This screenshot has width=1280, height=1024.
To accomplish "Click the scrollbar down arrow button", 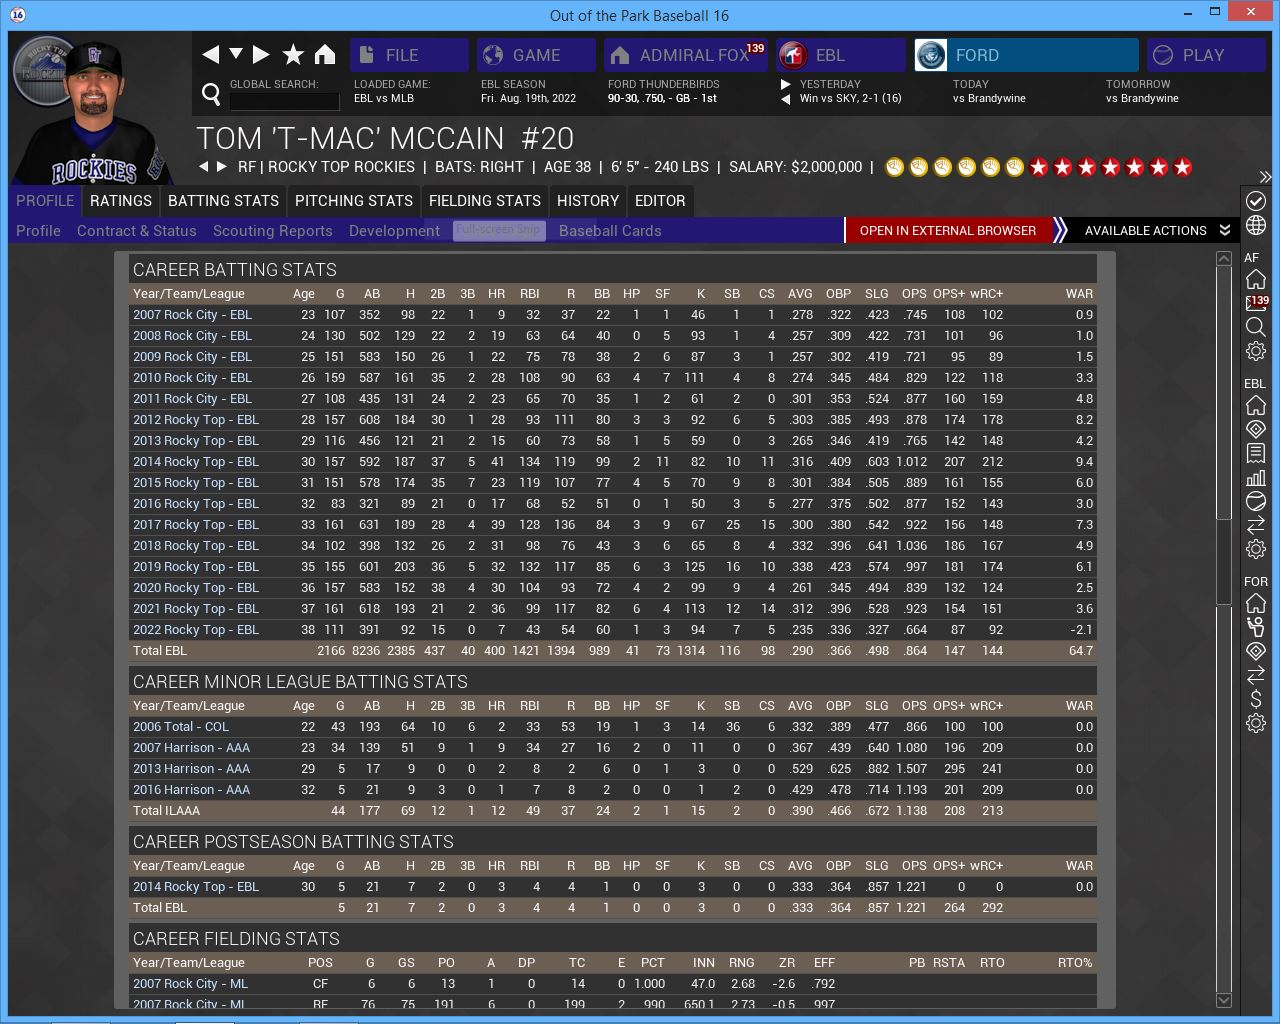I will 1224,1000.
